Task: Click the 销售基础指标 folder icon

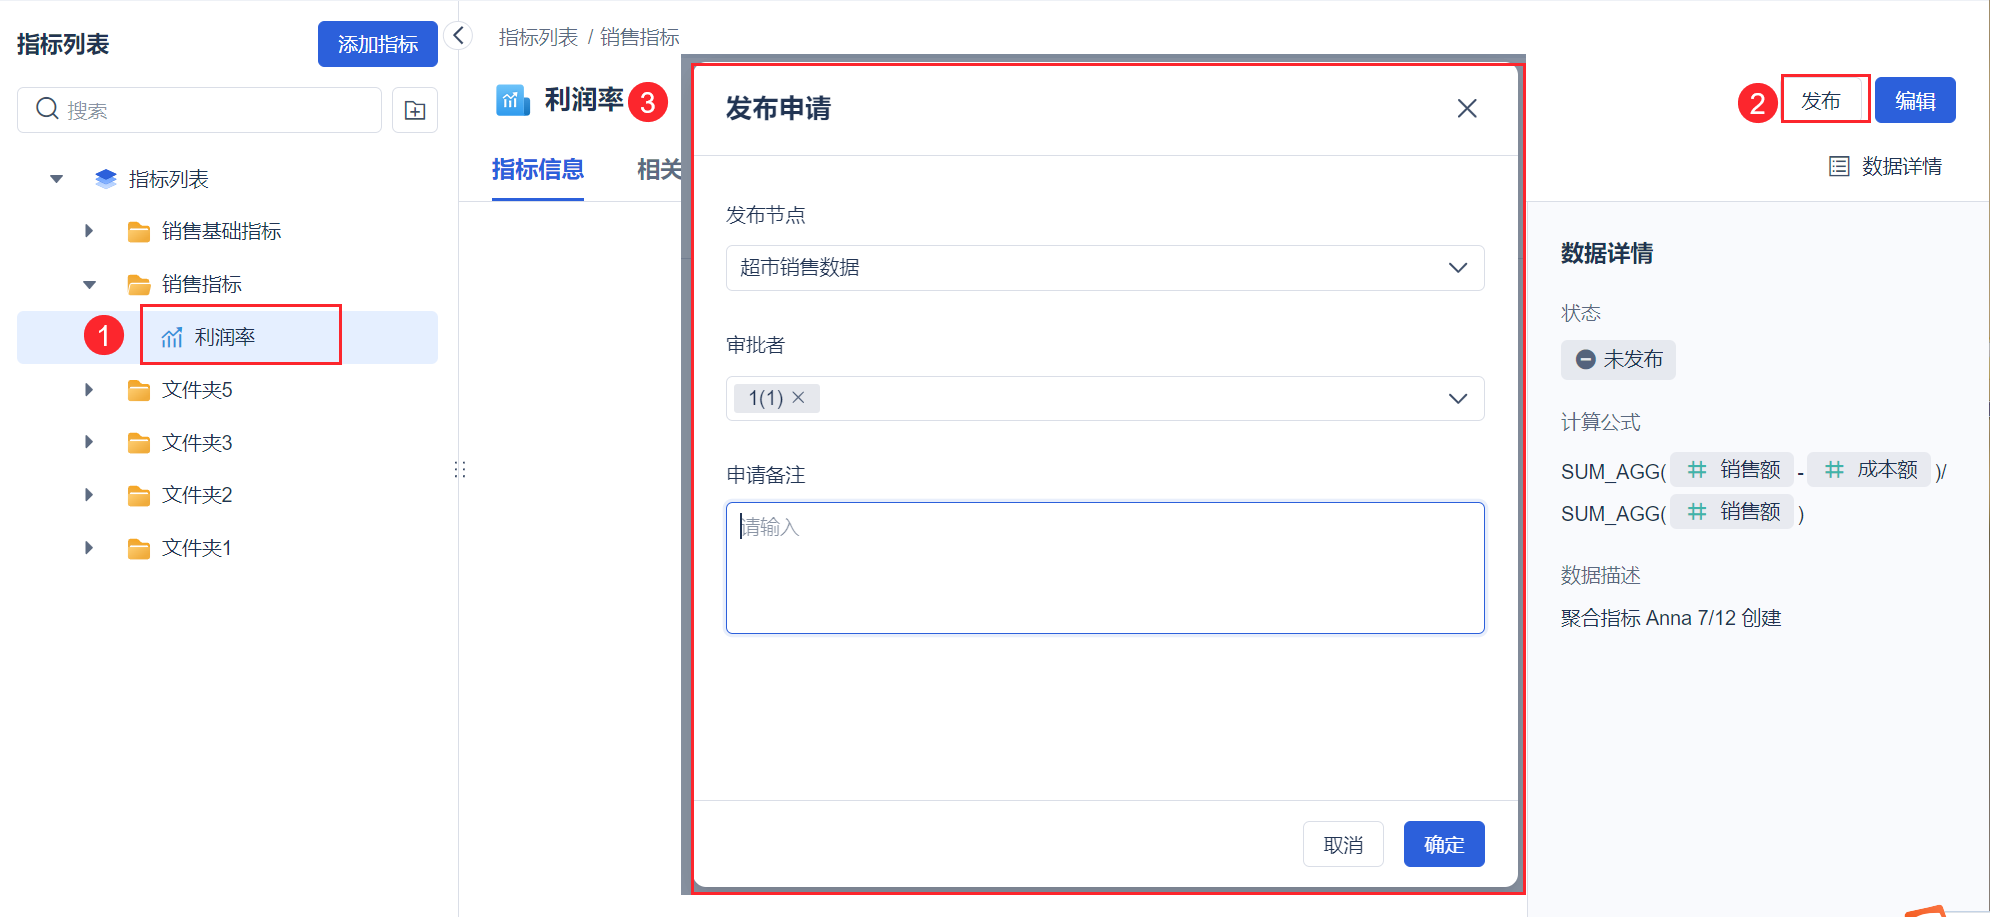Action: pyautogui.click(x=139, y=232)
